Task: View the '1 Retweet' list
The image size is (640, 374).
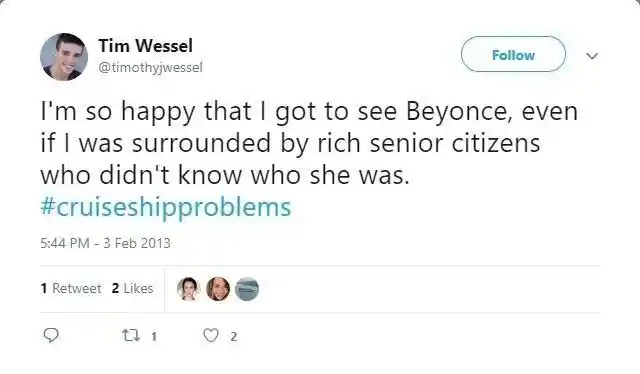Action: coord(71,288)
